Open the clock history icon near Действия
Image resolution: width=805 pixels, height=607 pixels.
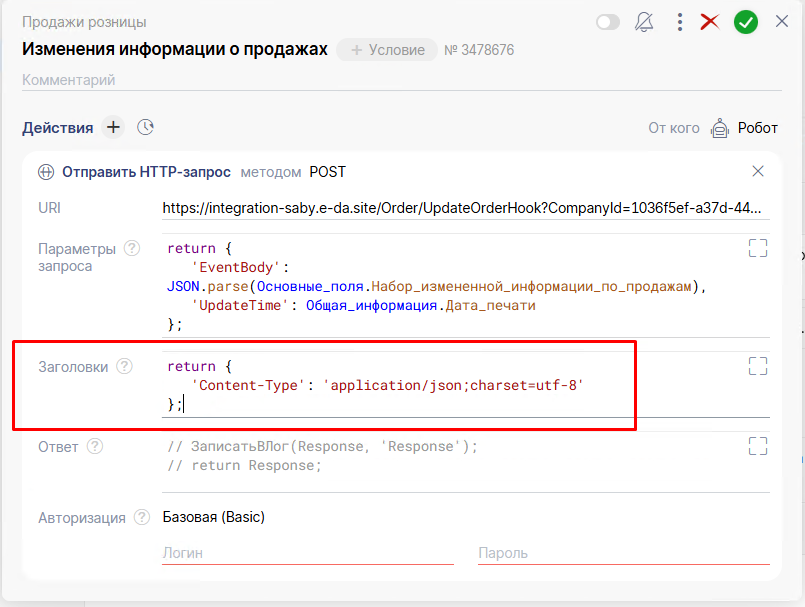pos(146,127)
